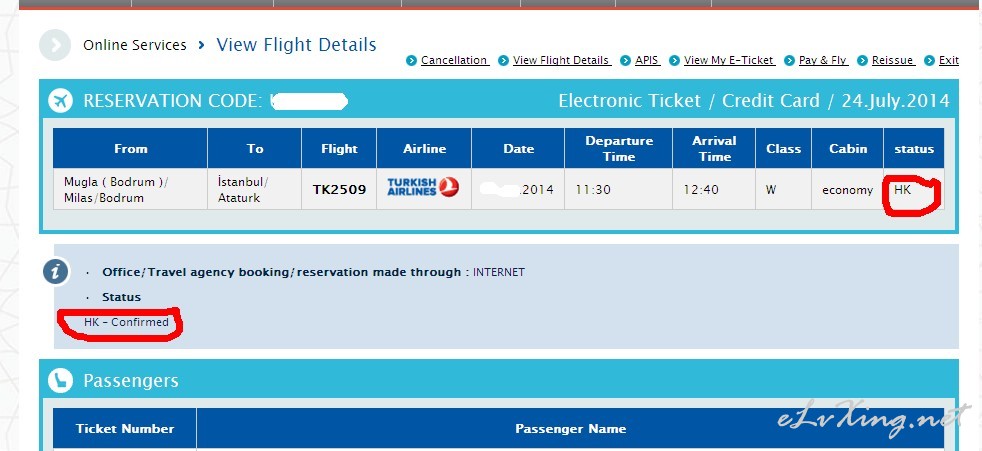Image resolution: width=982 pixels, height=451 pixels.
Task: Click the airplane icon next to Reservation Code
Action: click(x=60, y=100)
